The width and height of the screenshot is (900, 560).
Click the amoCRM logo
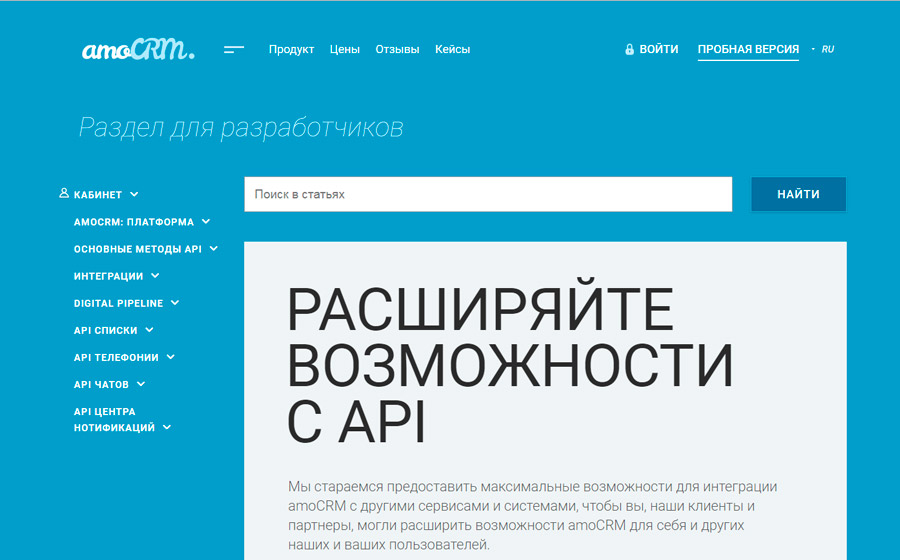tap(138, 50)
